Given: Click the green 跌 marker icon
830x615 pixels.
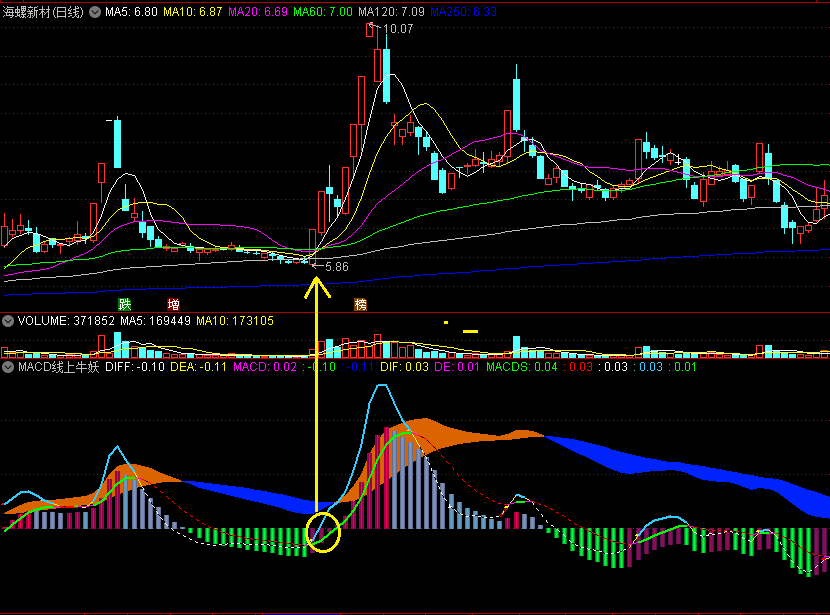Looking at the screenshot, I should tap(124, 304).
